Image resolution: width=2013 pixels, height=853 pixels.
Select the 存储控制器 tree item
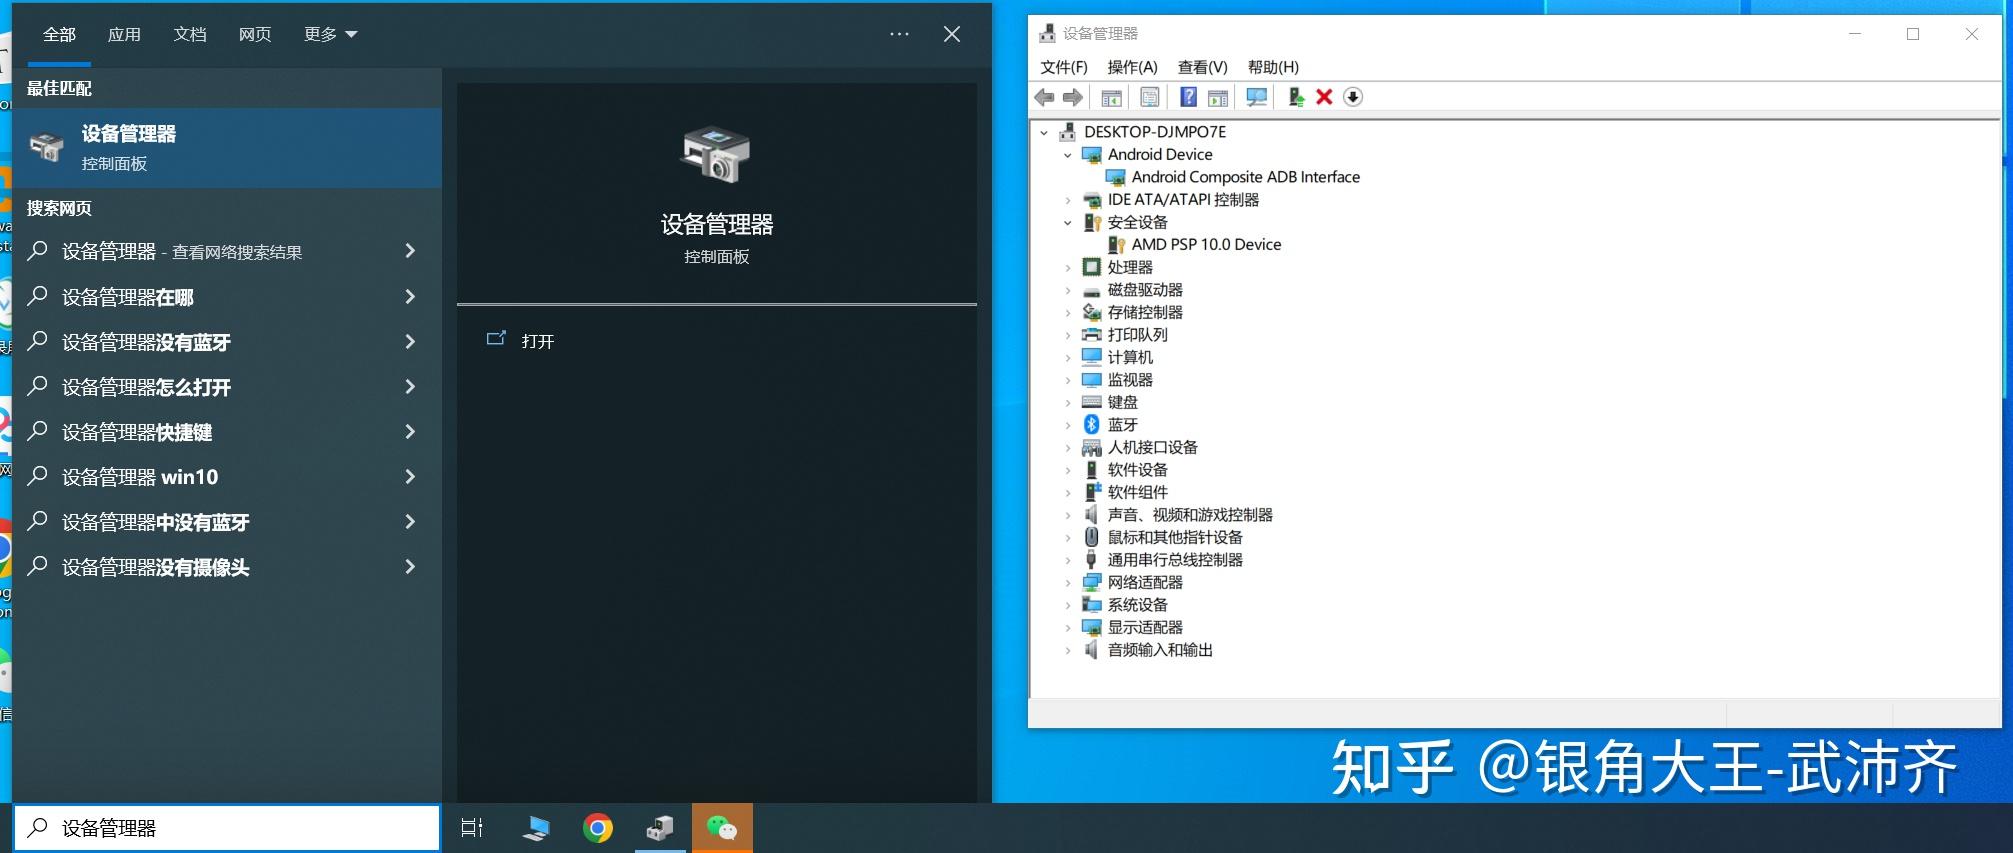coord(1145,312)
